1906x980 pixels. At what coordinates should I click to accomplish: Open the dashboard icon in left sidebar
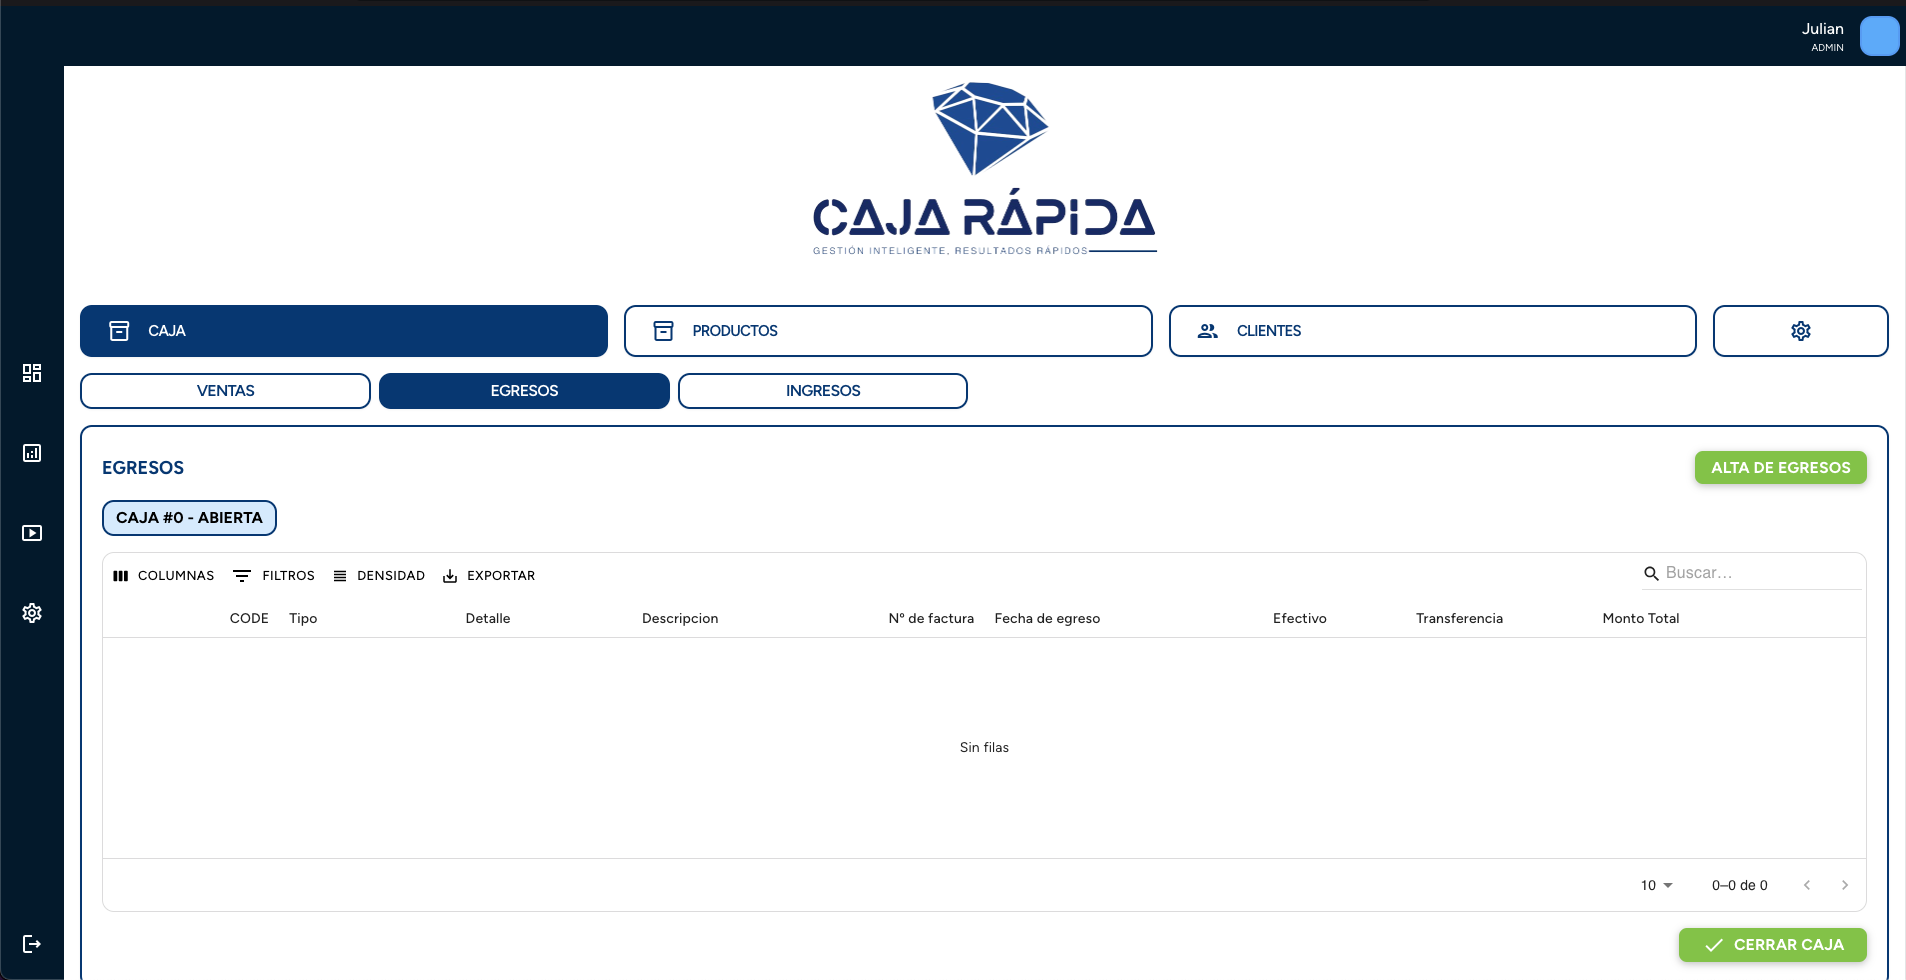pos(32,373)
